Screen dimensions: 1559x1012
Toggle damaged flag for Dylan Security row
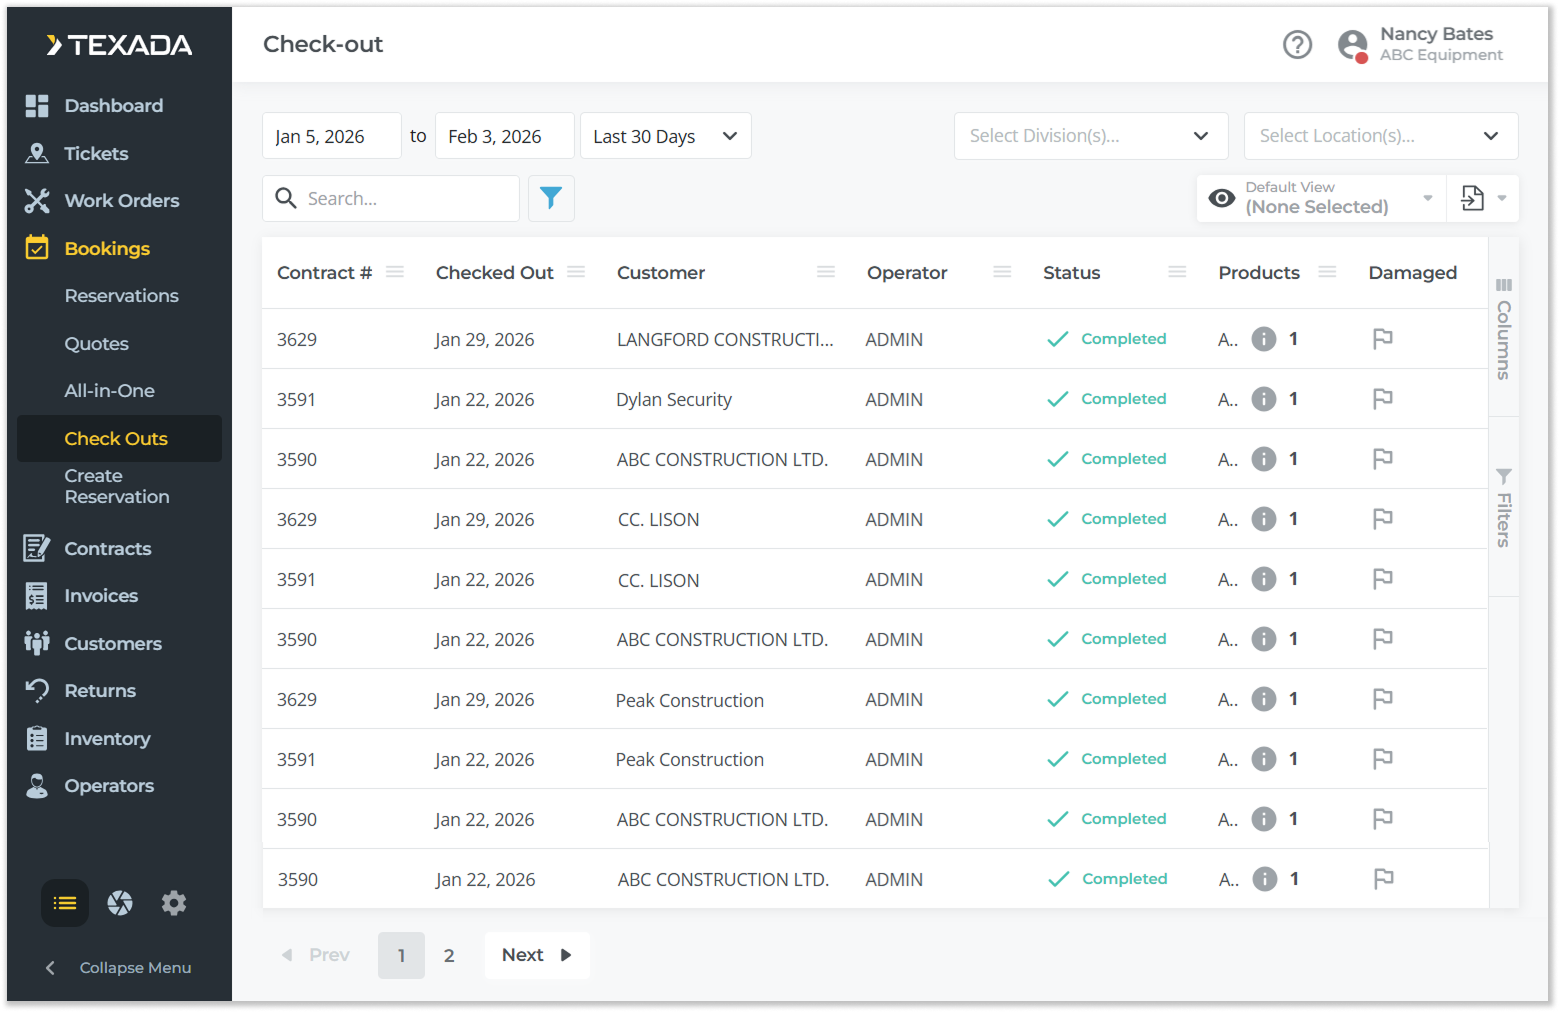[1383, 399]
